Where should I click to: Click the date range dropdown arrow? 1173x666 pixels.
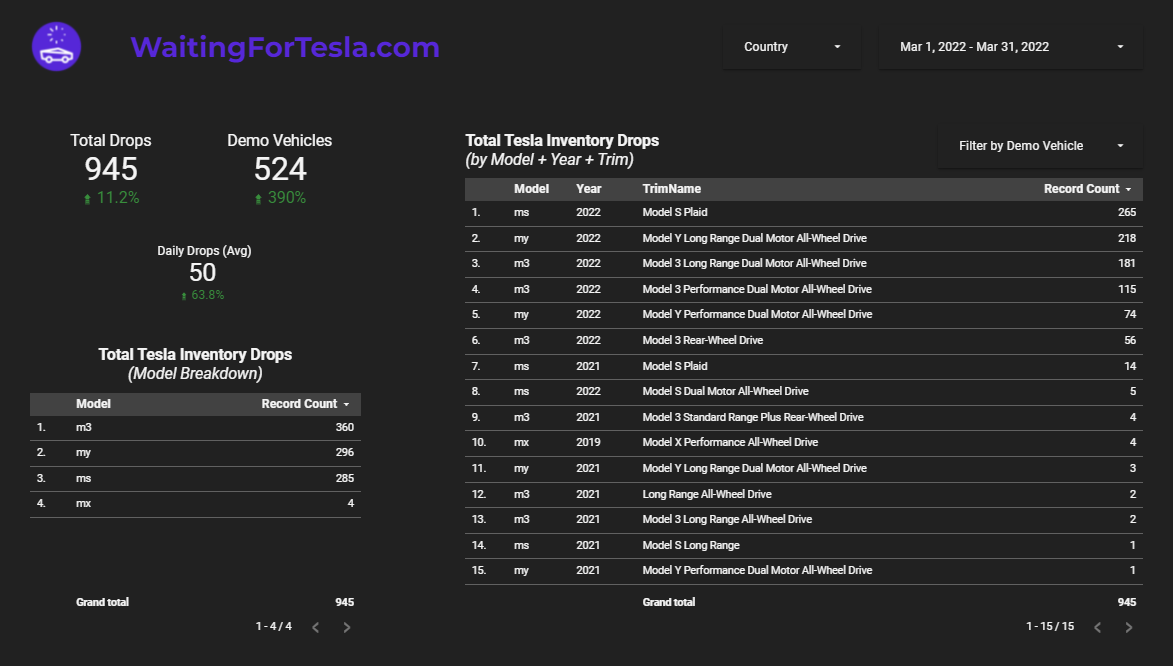pos(1120,46)
